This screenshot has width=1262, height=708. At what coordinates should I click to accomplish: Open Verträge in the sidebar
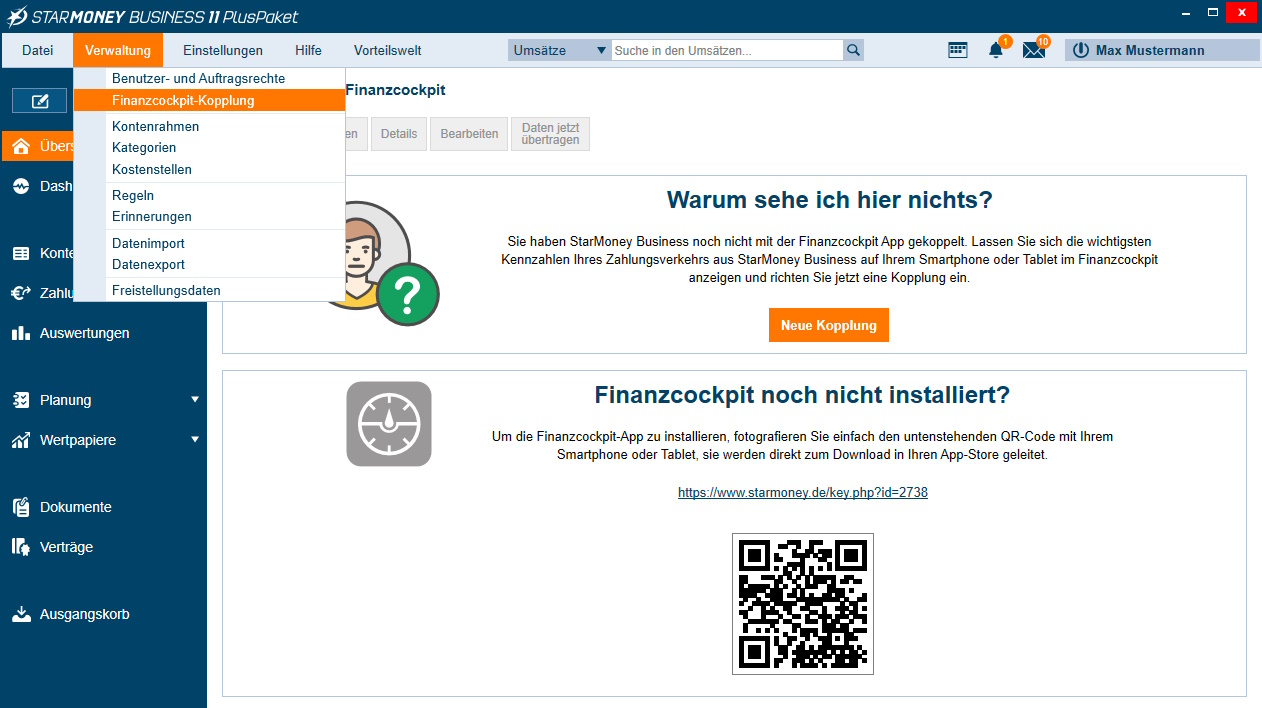(66, 547)
